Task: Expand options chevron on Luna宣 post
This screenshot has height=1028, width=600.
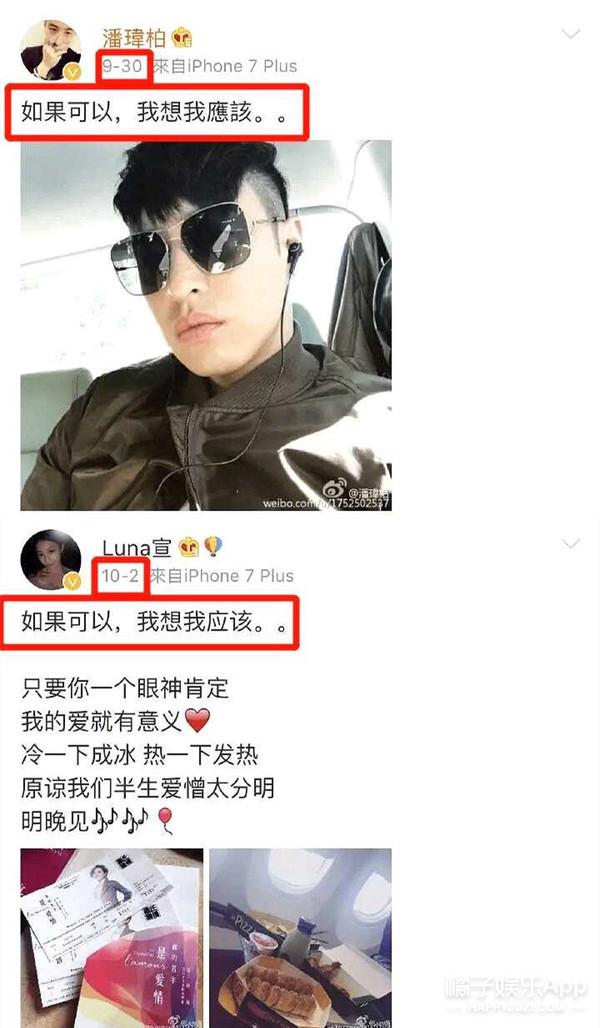Action: (x=570, y=544)
